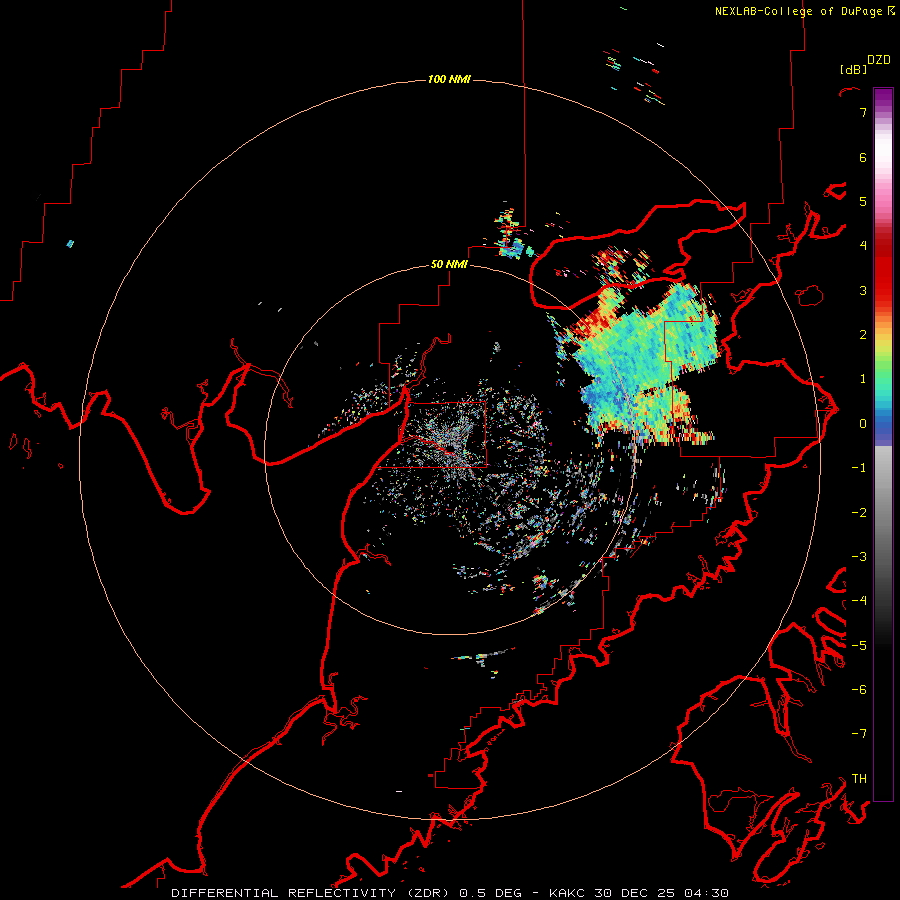Click the -4 value on color scale
Image resolution: width=900 pixels, height=900 pixels.
(859, 601)
